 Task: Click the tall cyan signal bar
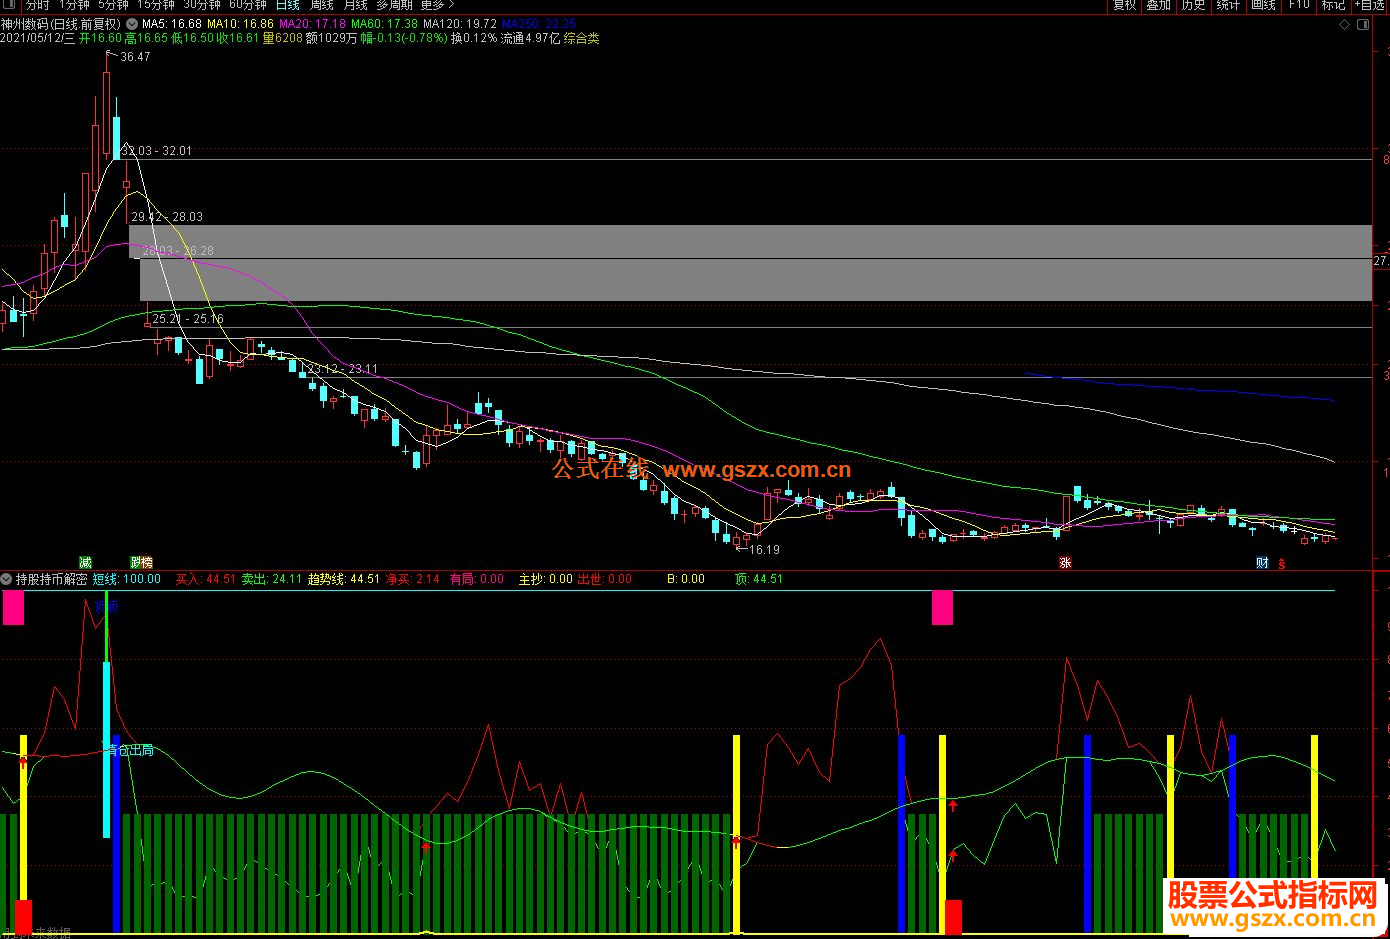click(106, 748)
